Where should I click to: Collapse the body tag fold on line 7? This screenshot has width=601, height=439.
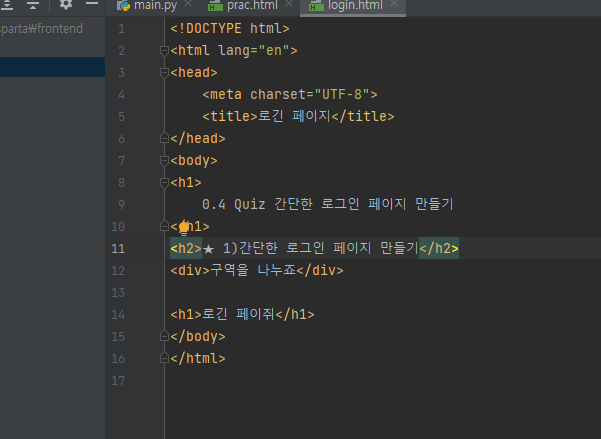(164, 161)
